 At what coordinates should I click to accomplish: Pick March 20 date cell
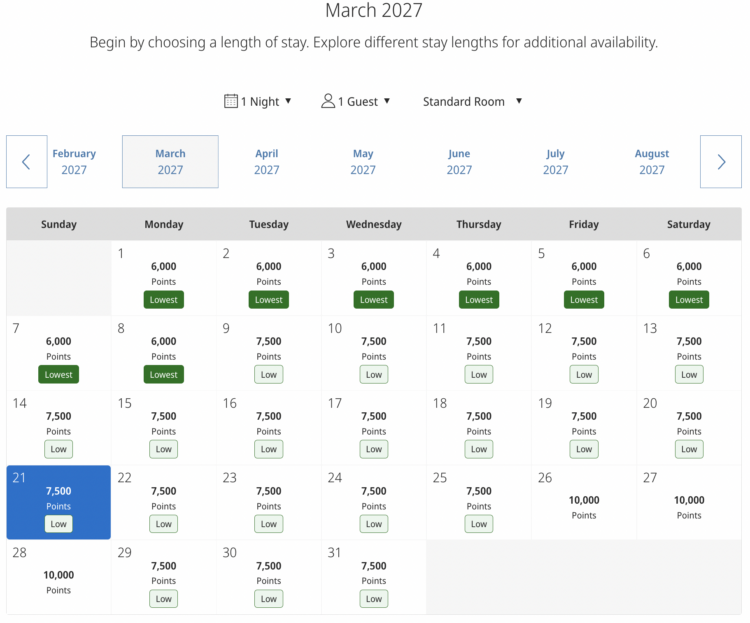click(689, 428)
